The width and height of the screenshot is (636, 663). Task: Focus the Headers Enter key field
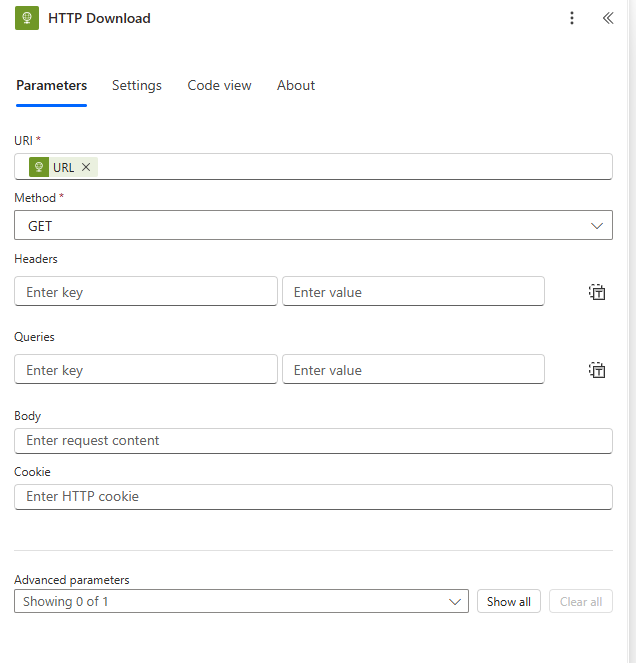pos(146,291)
